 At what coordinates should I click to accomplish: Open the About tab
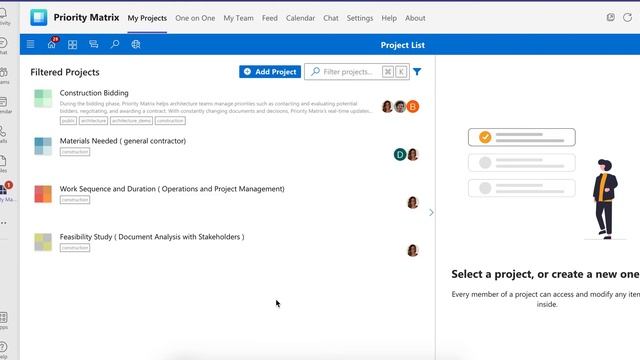[x=415, y=18]
